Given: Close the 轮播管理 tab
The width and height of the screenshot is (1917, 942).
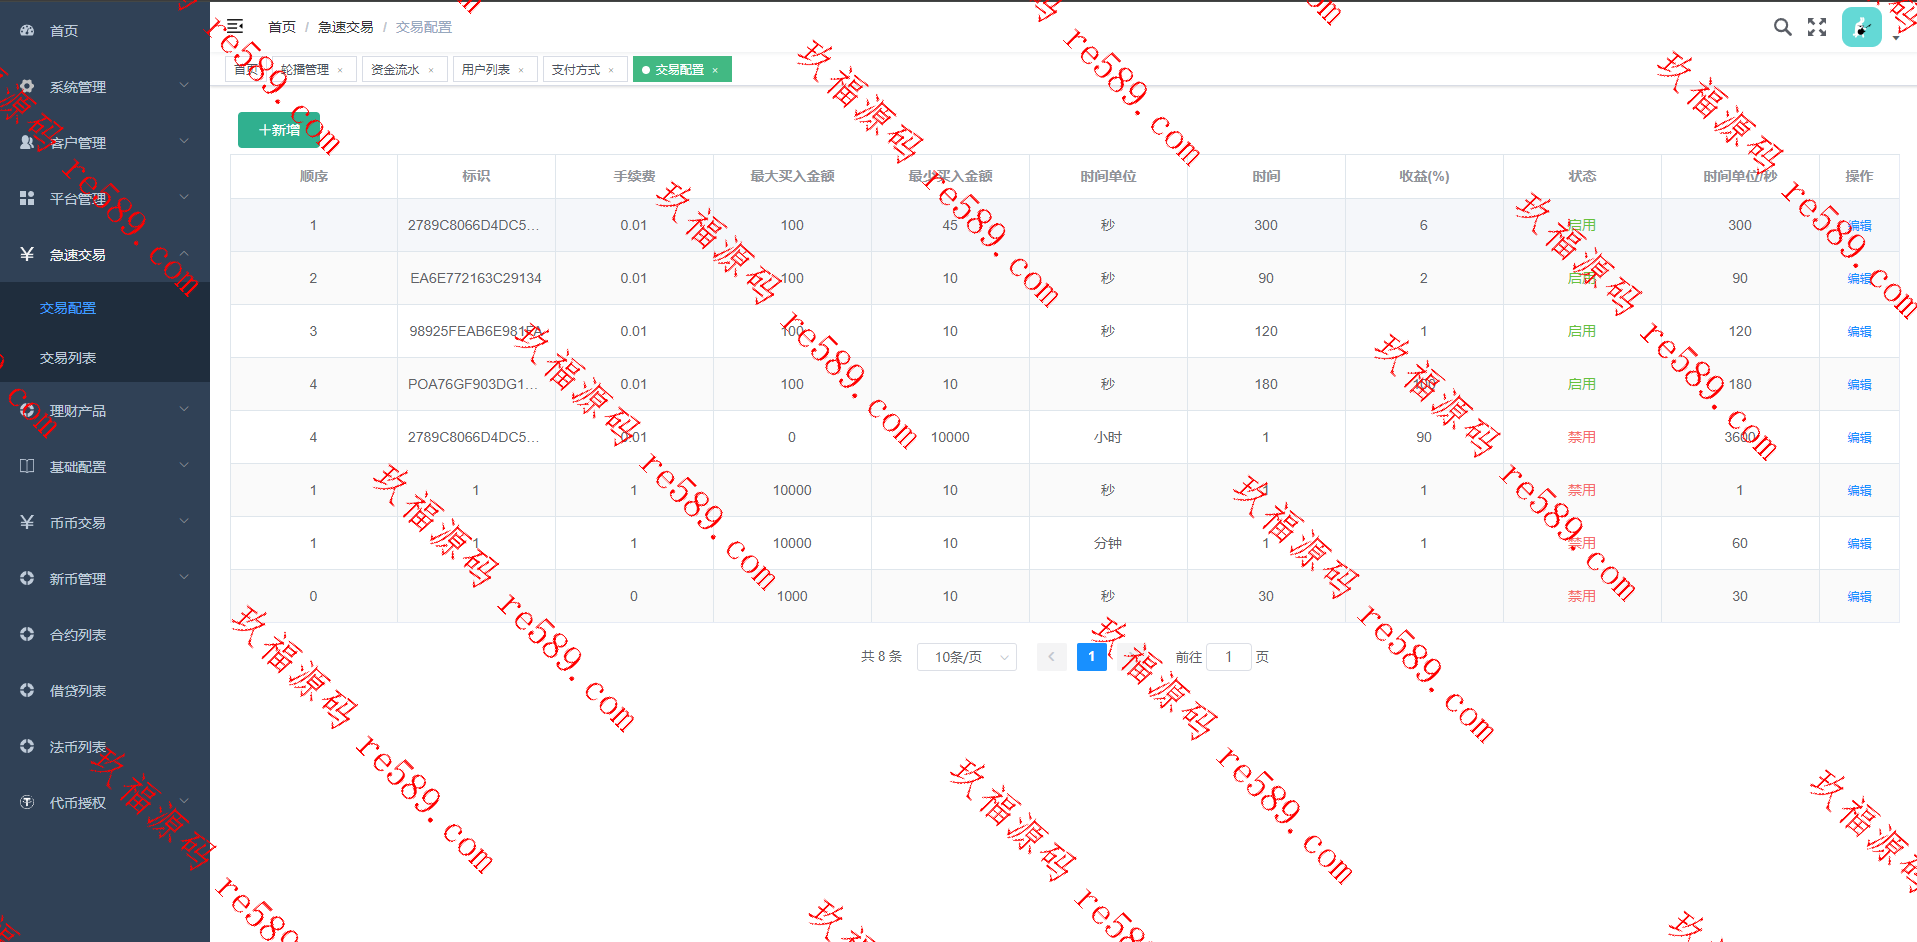Looking at the screenshot, I should point(340,70).
